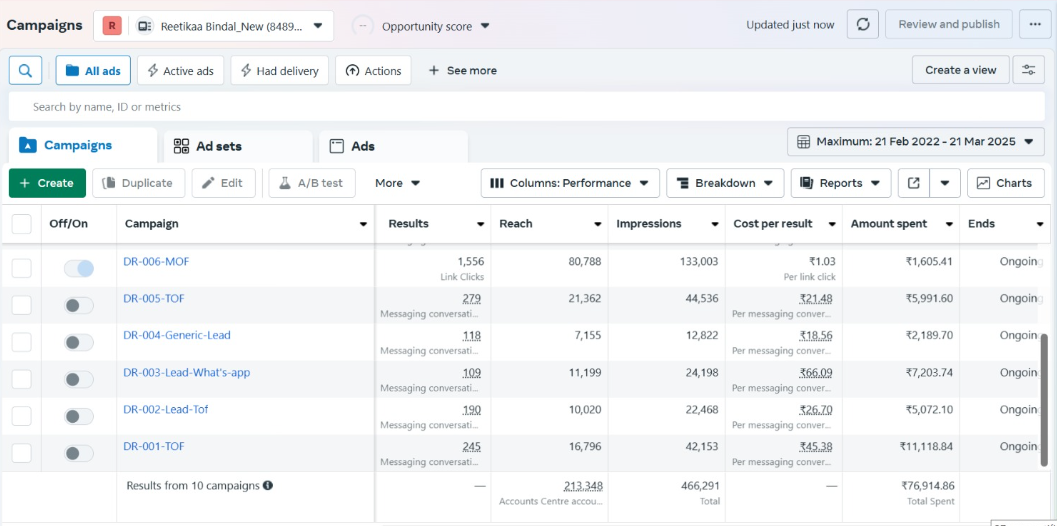The height and width of the screenshot is (526, 1057).
Task: Click the export data icon
Action: click(x=914, y=183)
